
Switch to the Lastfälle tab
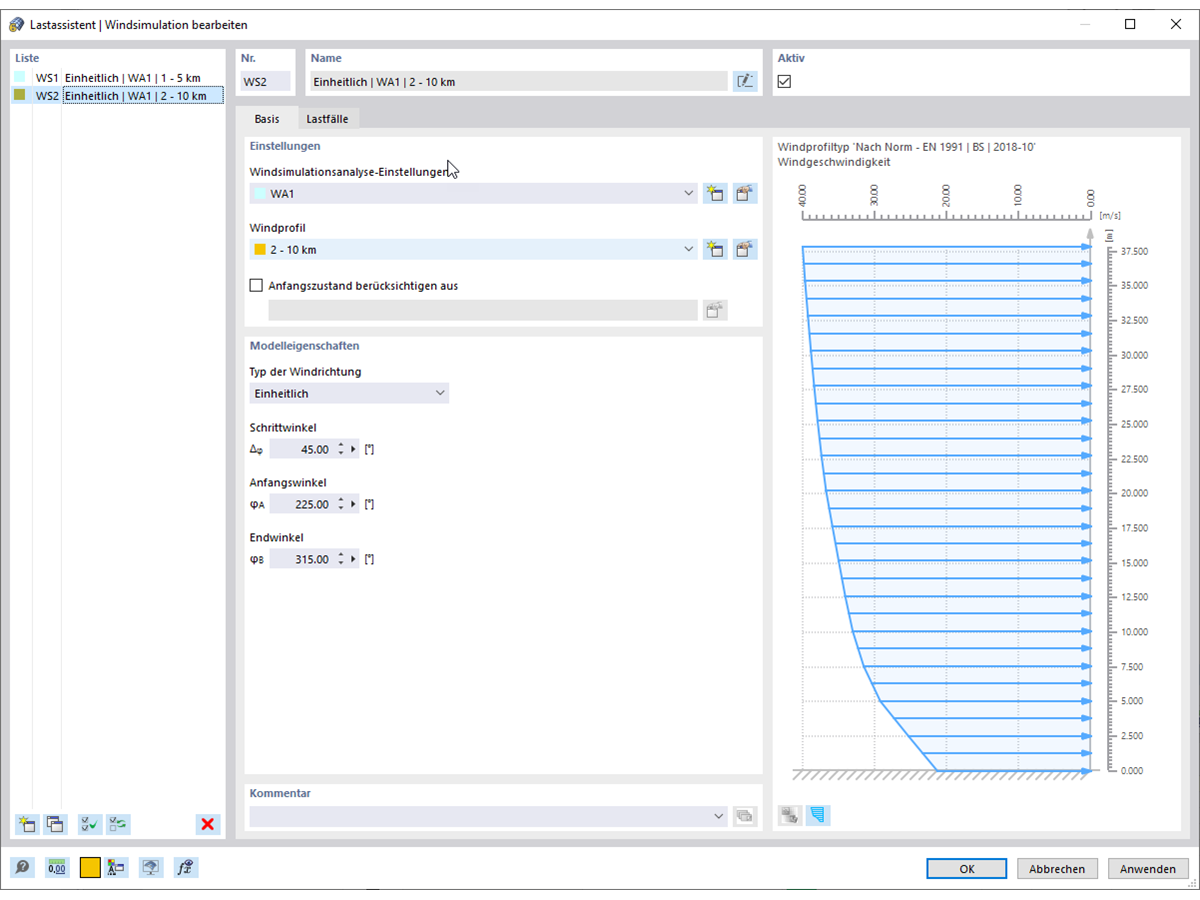(x=329, y=119)
